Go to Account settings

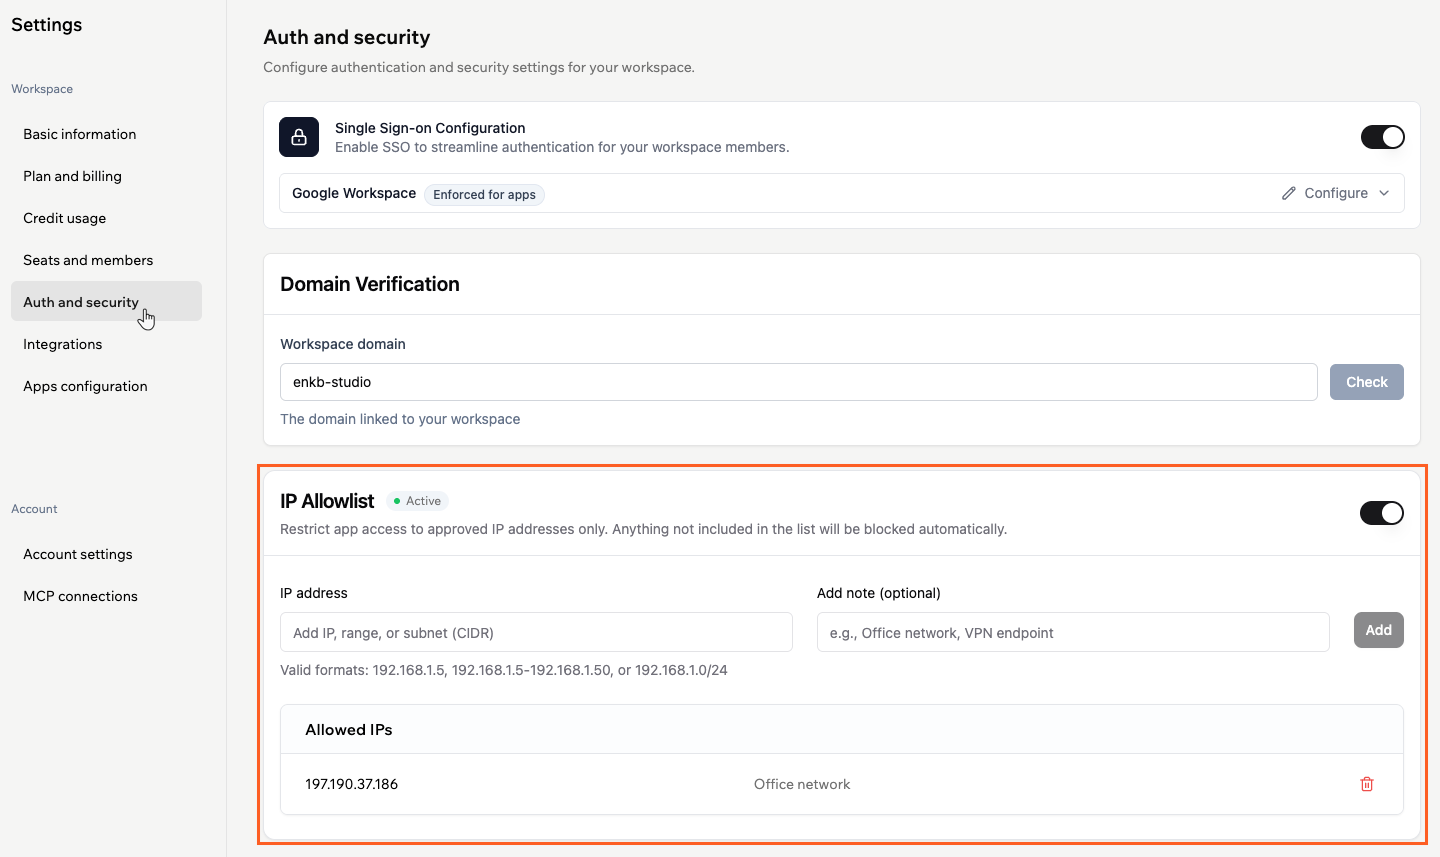tap(78, 554)
